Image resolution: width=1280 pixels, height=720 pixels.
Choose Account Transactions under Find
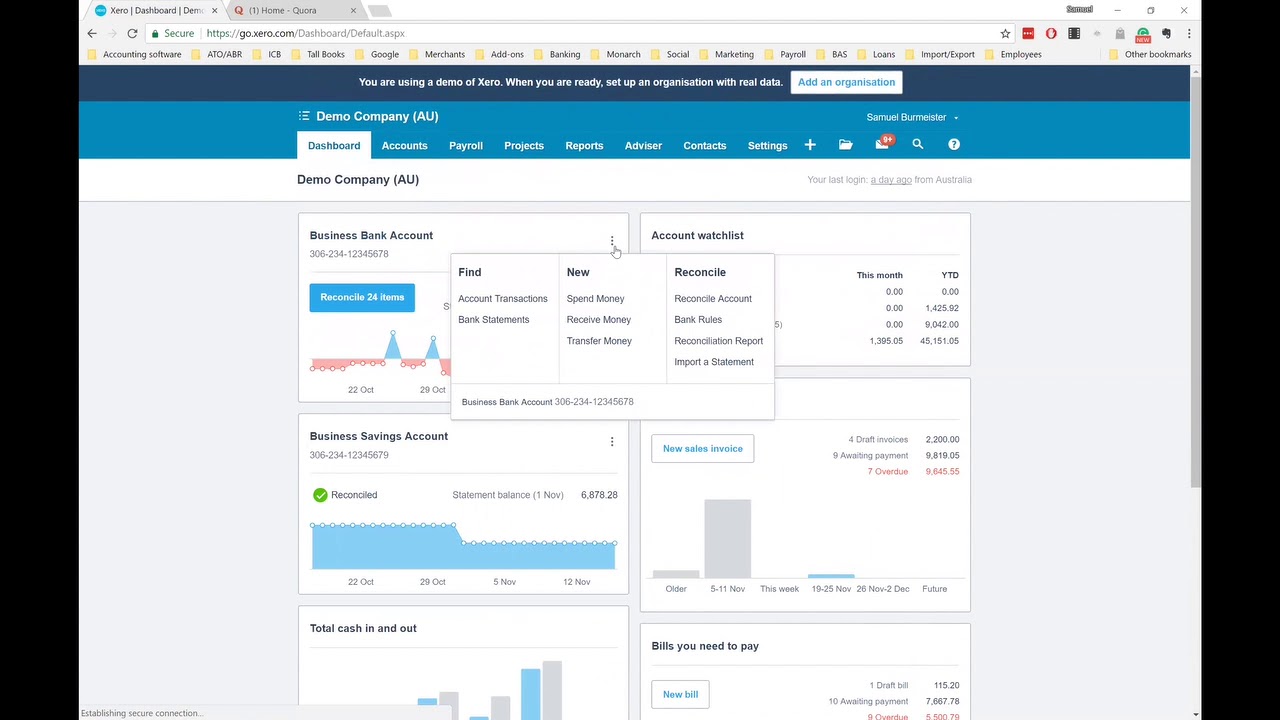pyautogui.click(x=503, y=299)
